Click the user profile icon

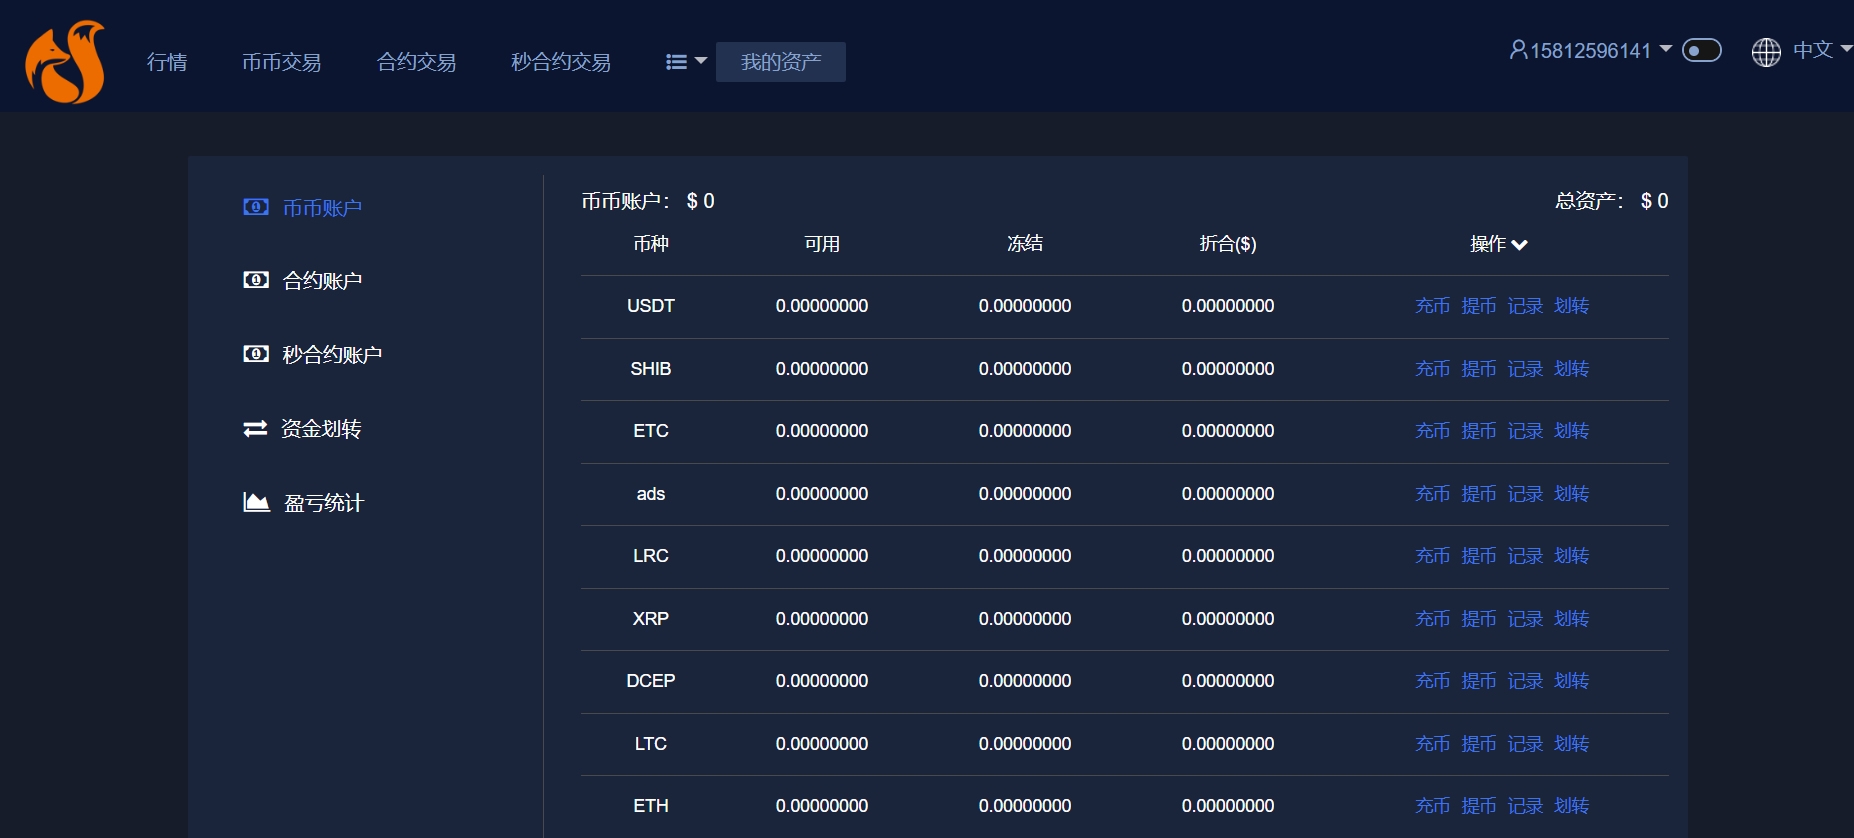click(x=1518, y=50)
